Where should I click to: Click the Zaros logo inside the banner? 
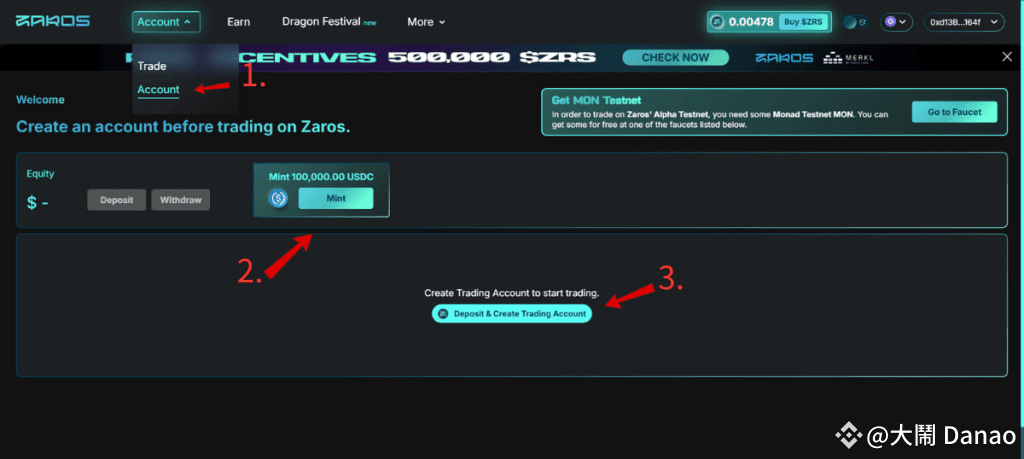coord(784,57)
